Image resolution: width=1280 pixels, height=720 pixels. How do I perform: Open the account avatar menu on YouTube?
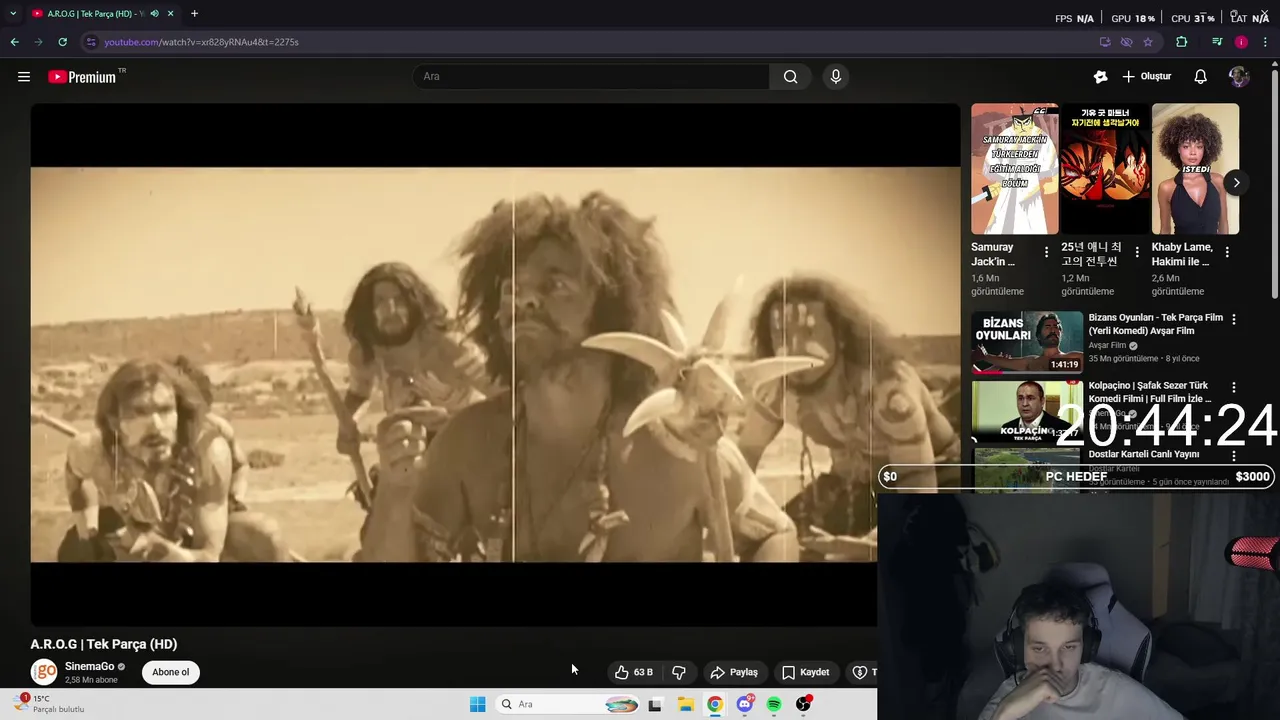click(x=1239, y=76)
